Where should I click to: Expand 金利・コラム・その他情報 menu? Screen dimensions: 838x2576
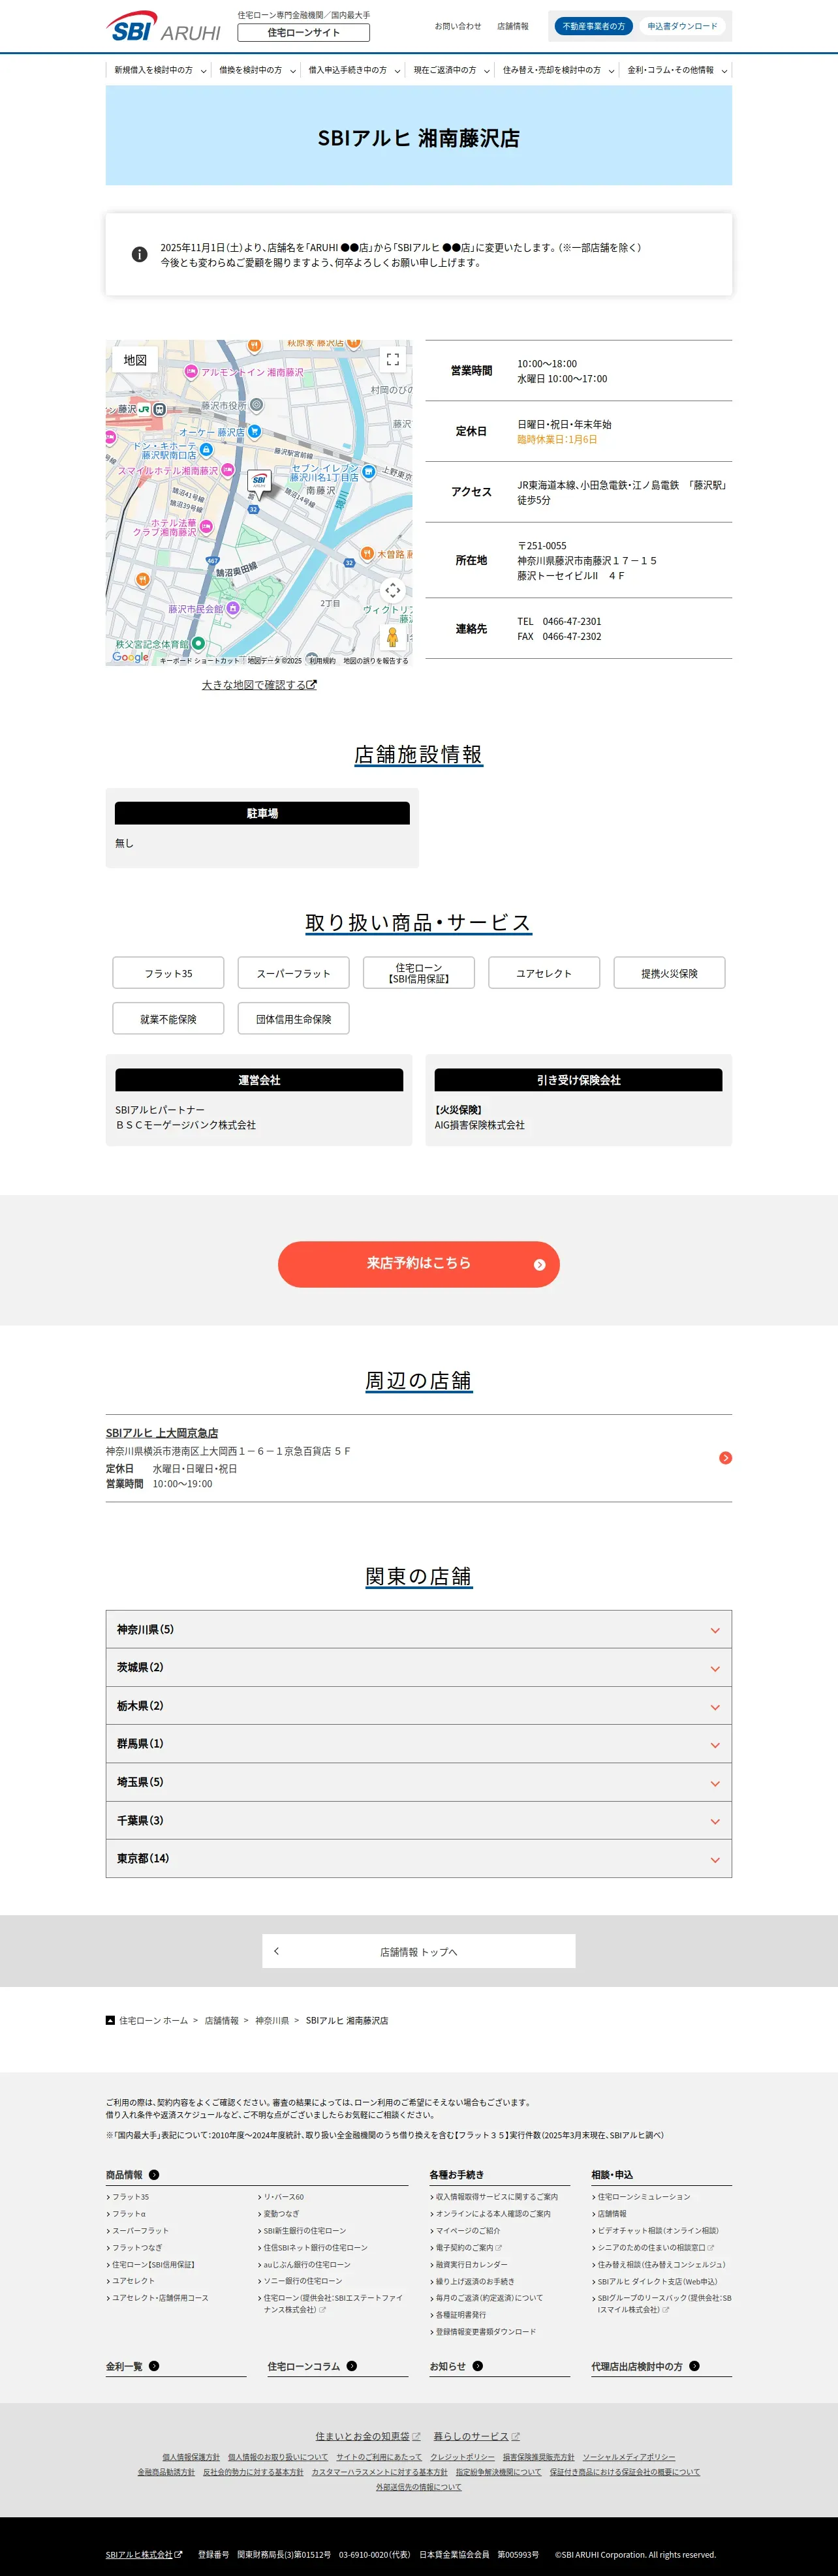click(677, 70)
